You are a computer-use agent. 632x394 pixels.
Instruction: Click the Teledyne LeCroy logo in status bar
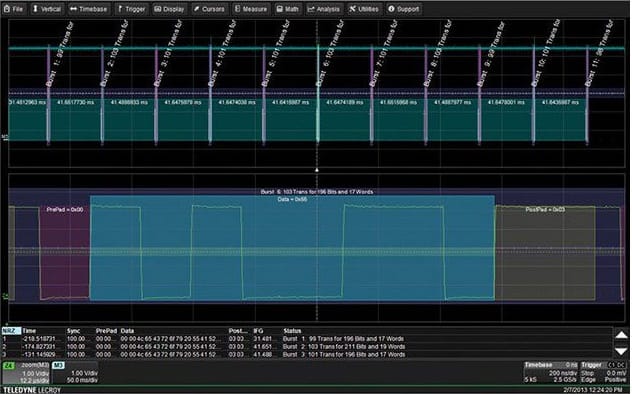coord(32,390)
